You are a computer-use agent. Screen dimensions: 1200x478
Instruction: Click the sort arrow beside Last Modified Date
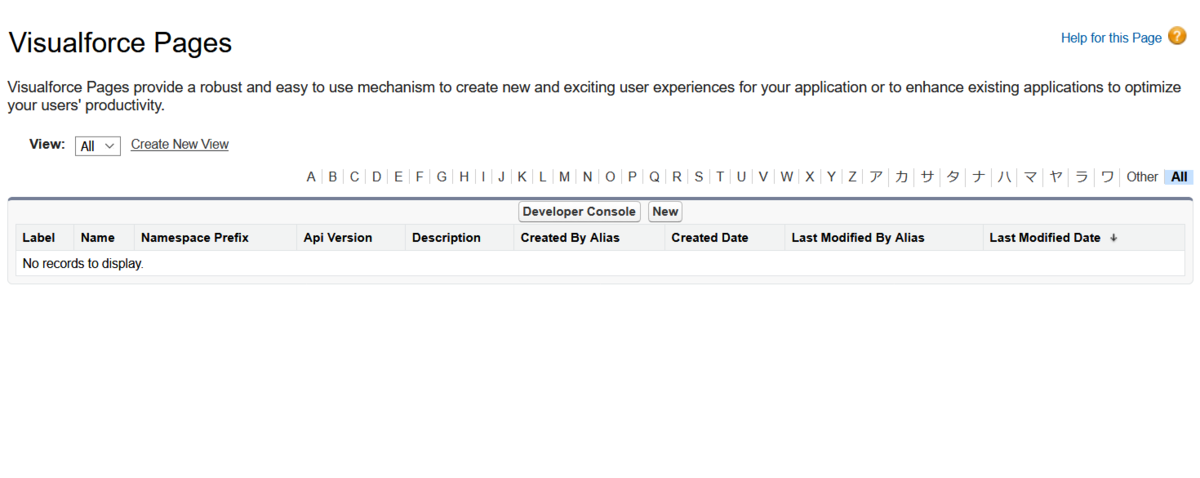1113,238
